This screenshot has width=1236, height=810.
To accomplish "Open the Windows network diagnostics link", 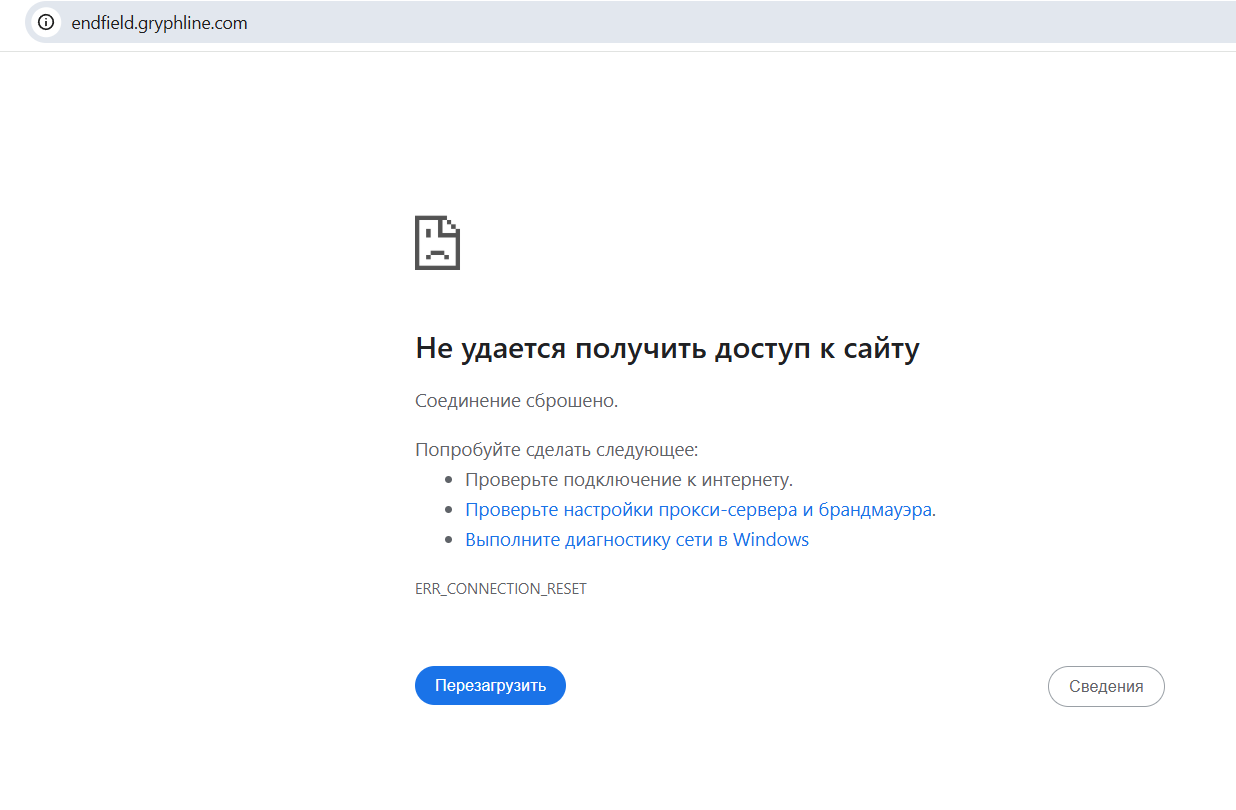I will pyautogui.click(x=637, y=540).
